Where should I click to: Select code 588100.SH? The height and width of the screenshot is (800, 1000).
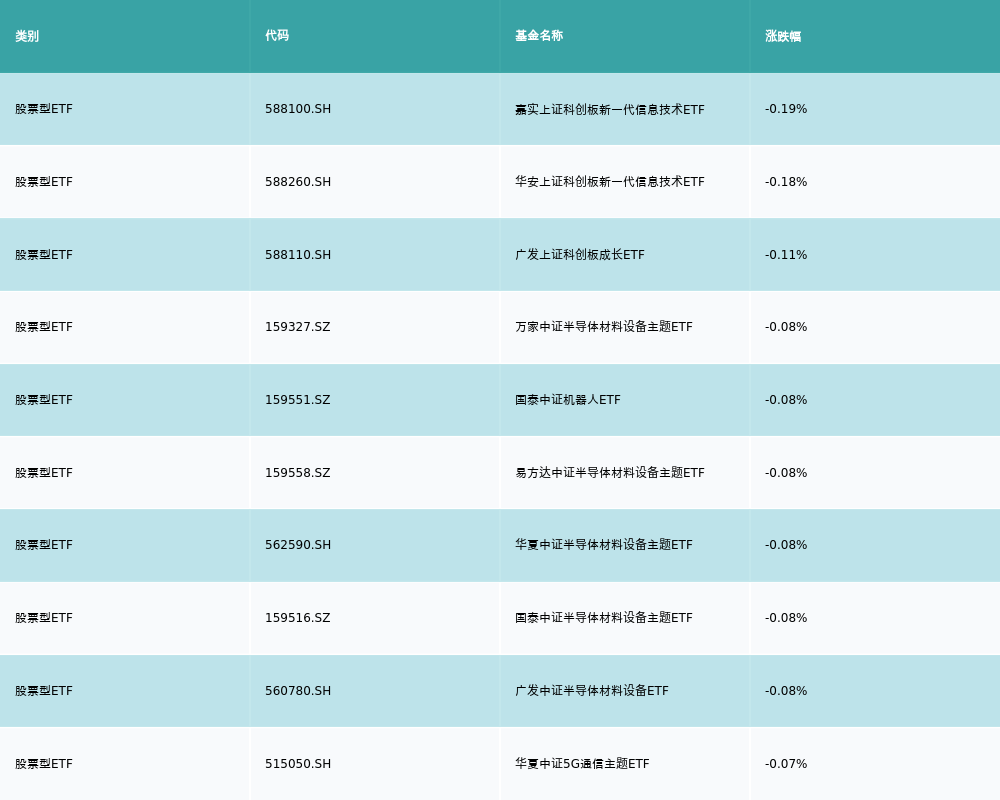click(x=298, y=109)
